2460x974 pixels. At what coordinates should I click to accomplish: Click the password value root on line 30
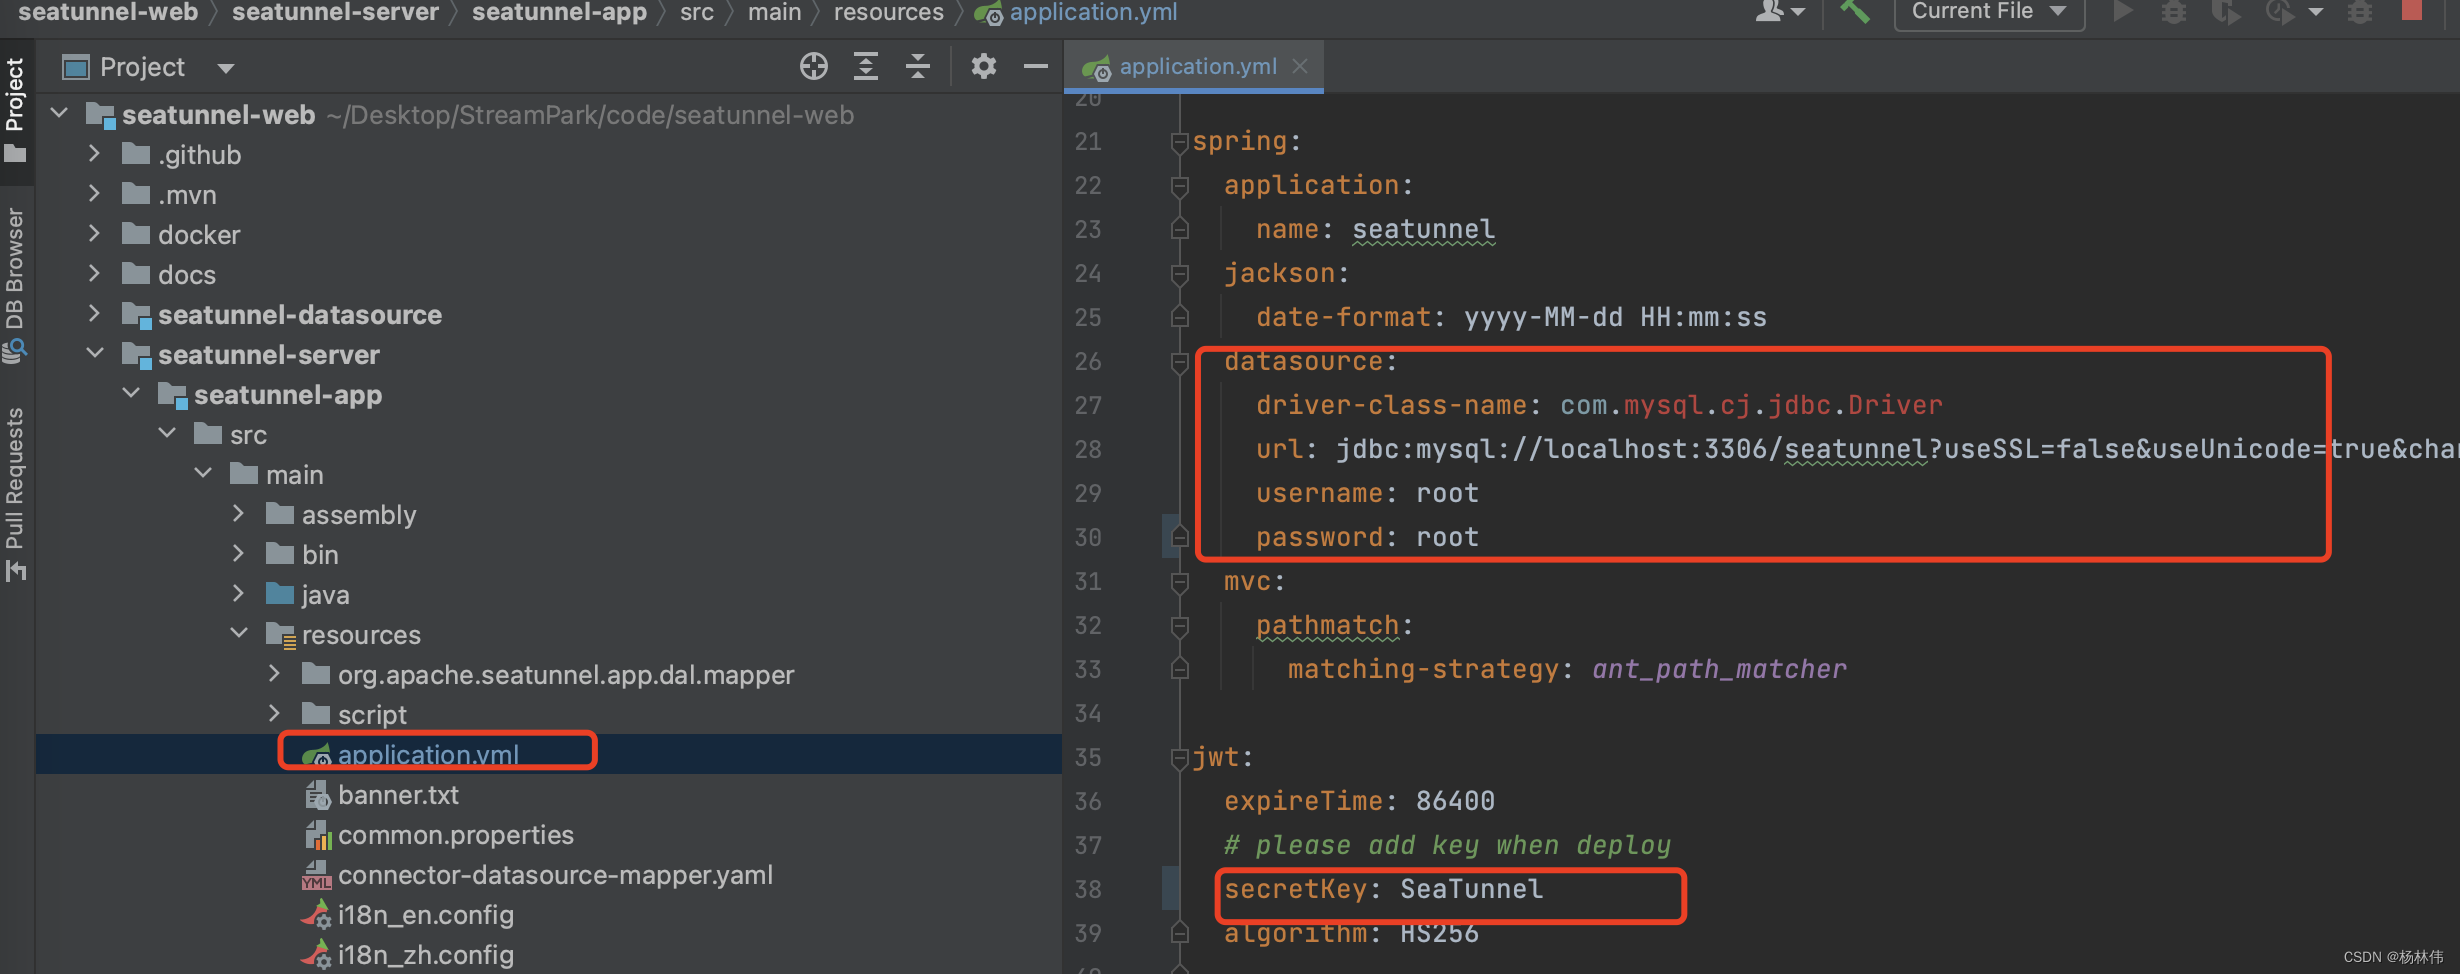click(1447, 537)
